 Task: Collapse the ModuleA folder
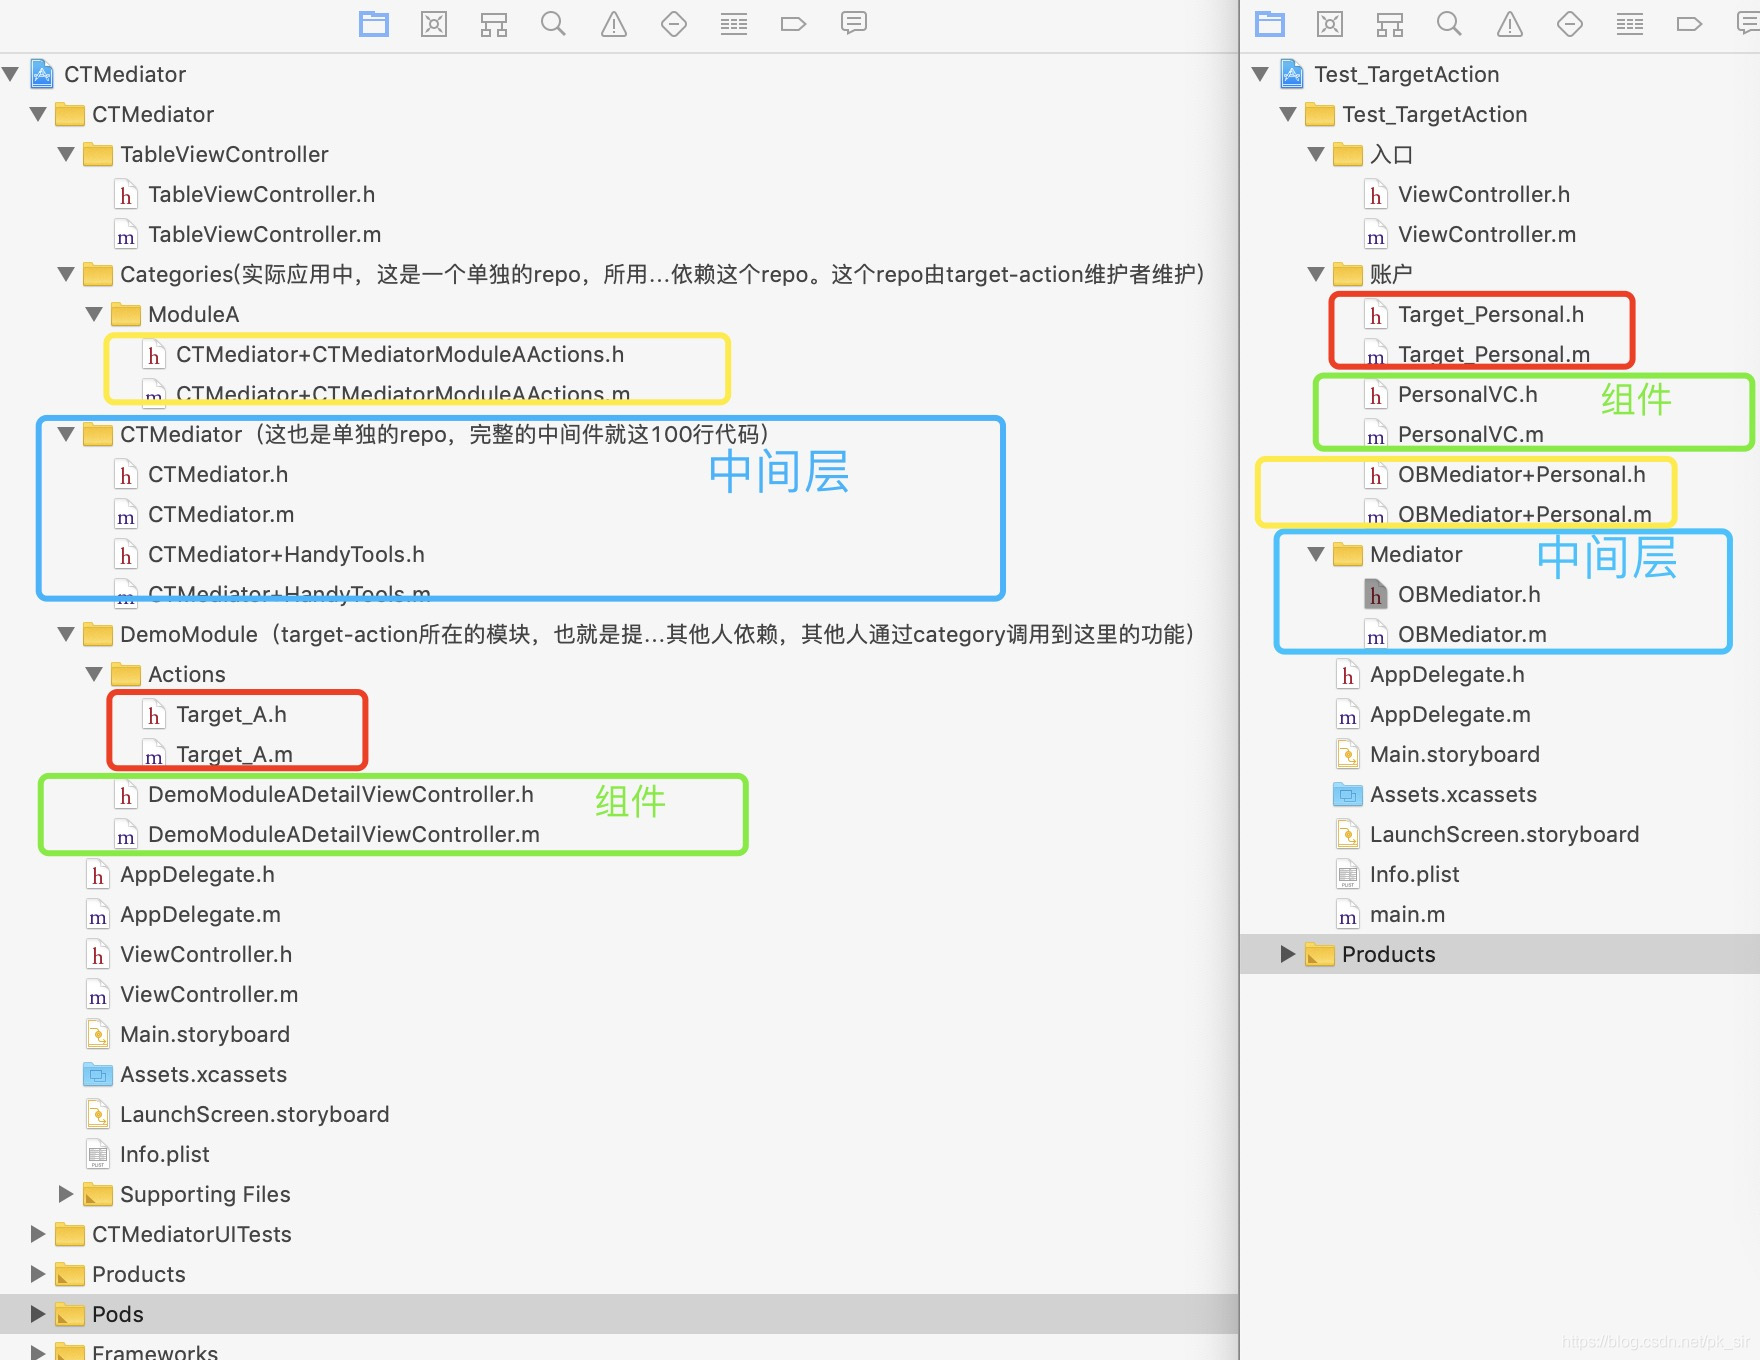click(x=95, y=314)
